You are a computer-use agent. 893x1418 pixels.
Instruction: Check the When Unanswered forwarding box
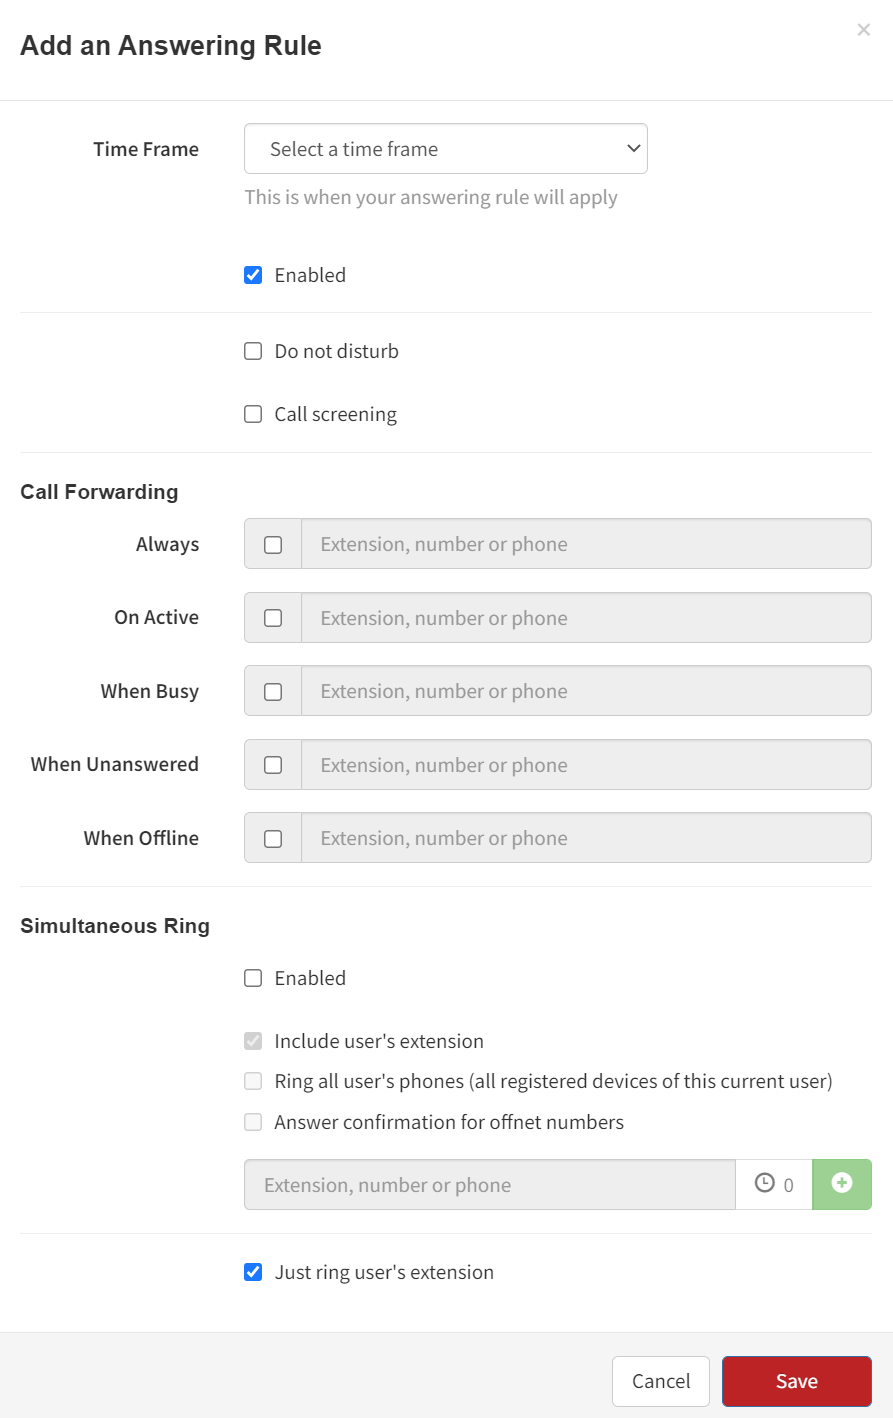(x=273, y=765)
